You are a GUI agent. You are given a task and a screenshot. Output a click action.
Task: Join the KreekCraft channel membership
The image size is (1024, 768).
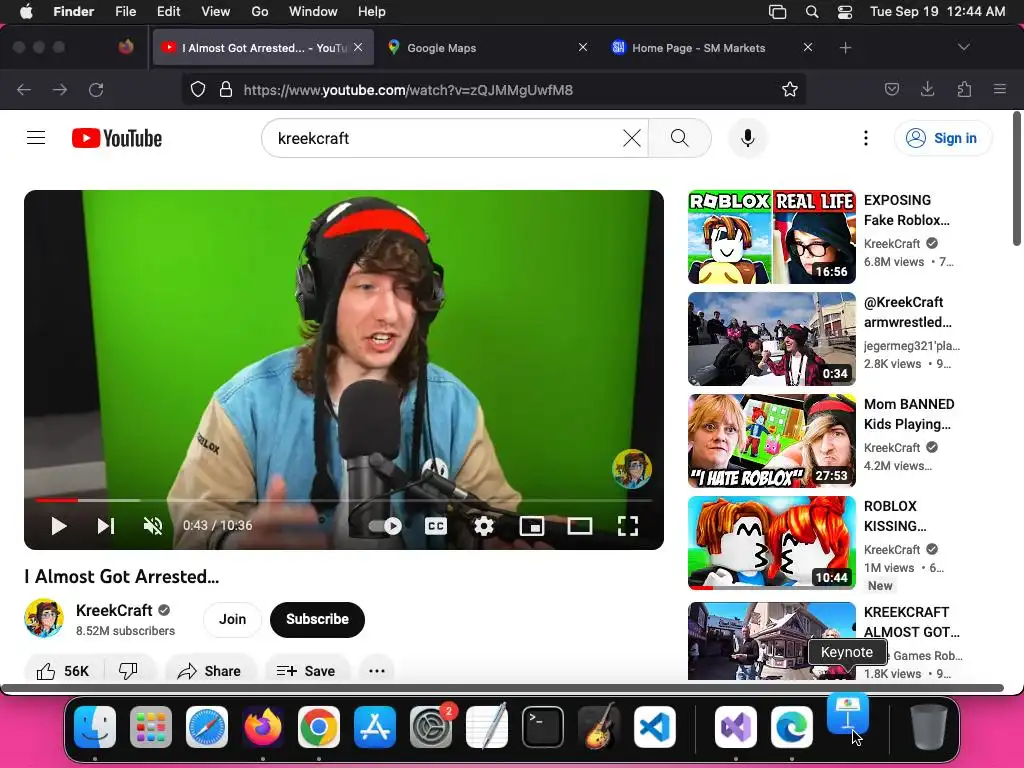click(x=232, y=619)
